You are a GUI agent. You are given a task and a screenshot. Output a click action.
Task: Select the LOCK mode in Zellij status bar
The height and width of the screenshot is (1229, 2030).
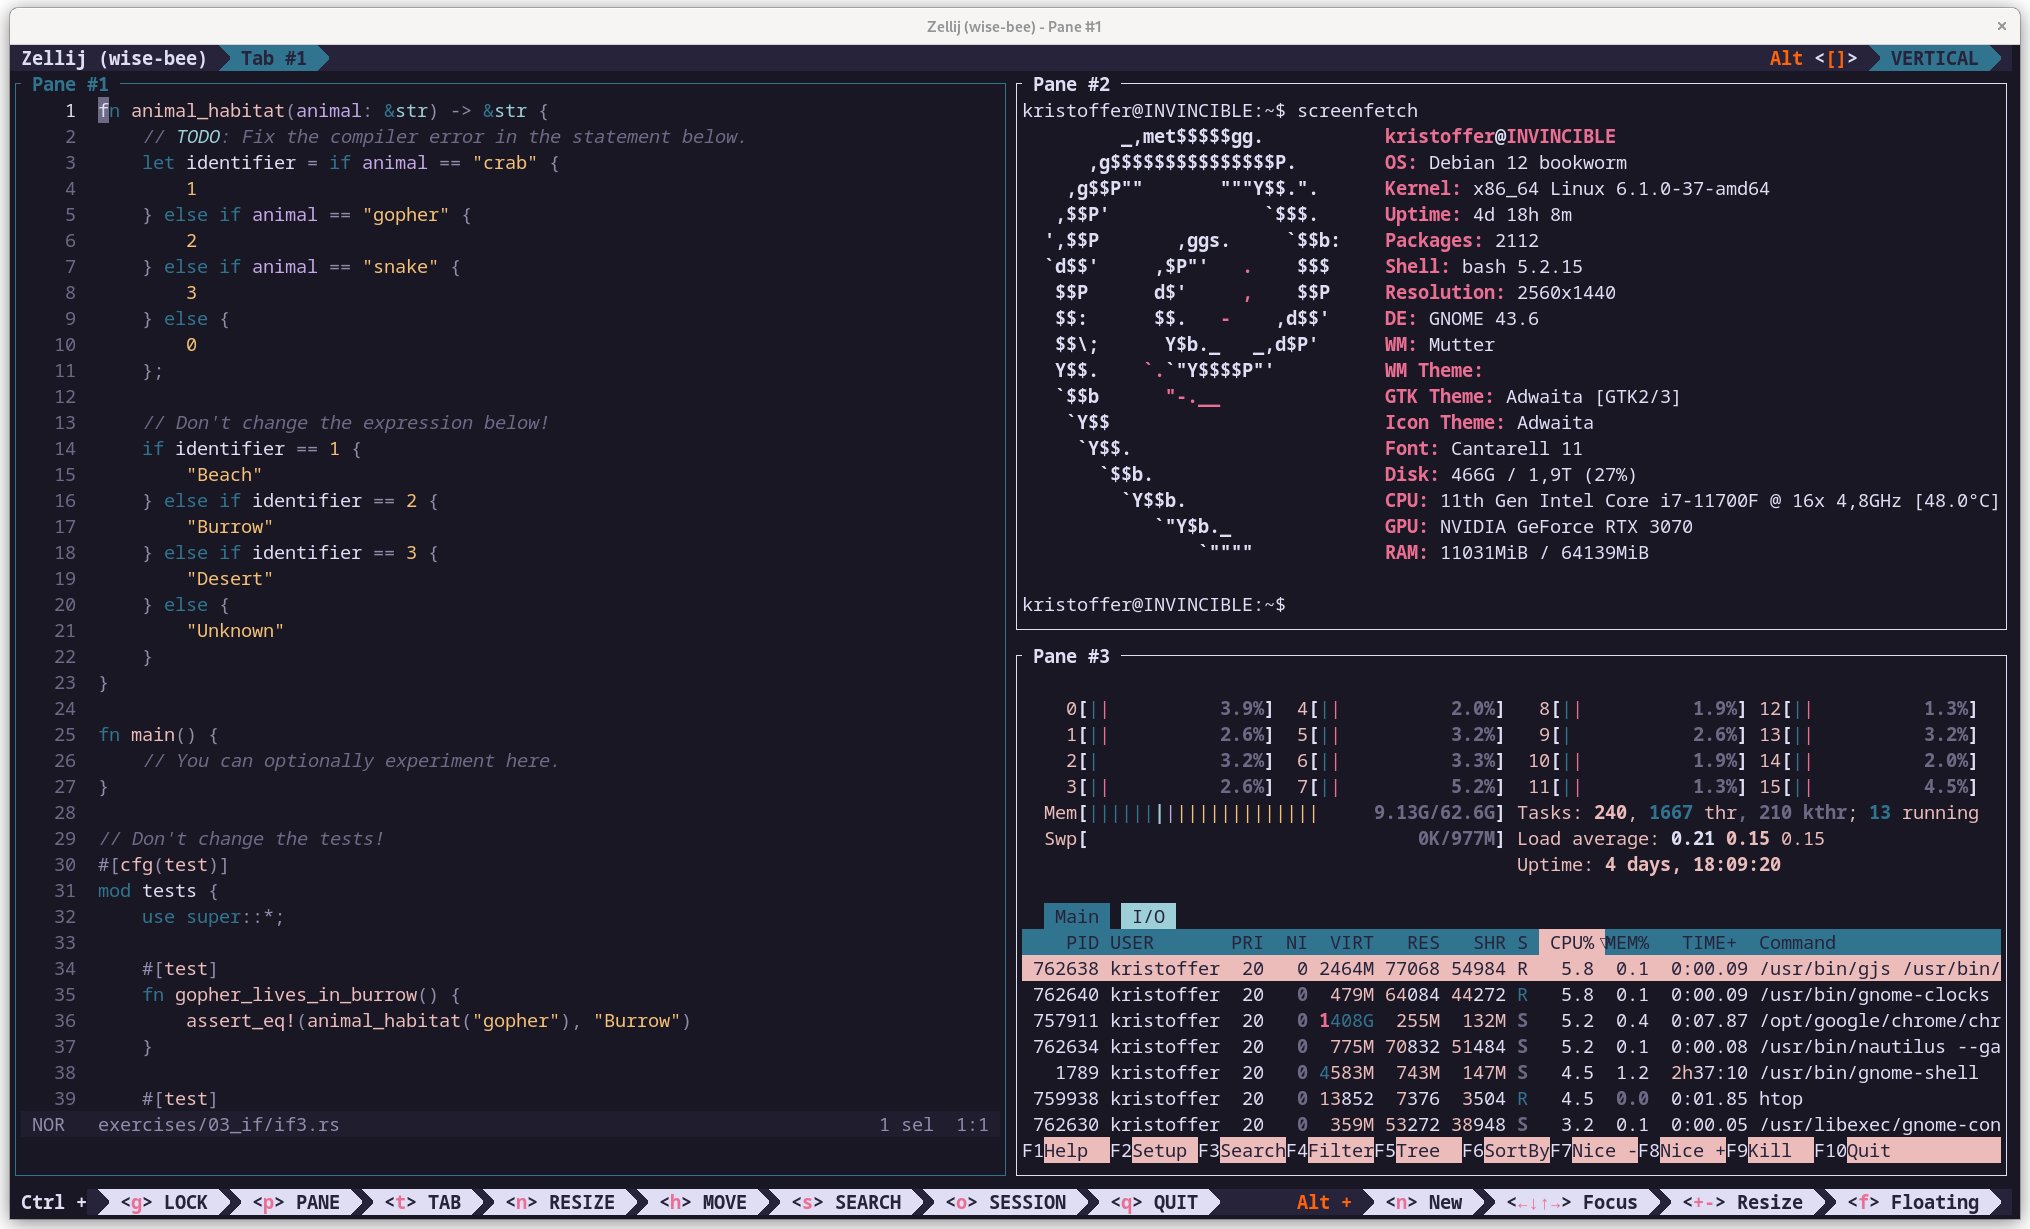tap(165, 1202)
